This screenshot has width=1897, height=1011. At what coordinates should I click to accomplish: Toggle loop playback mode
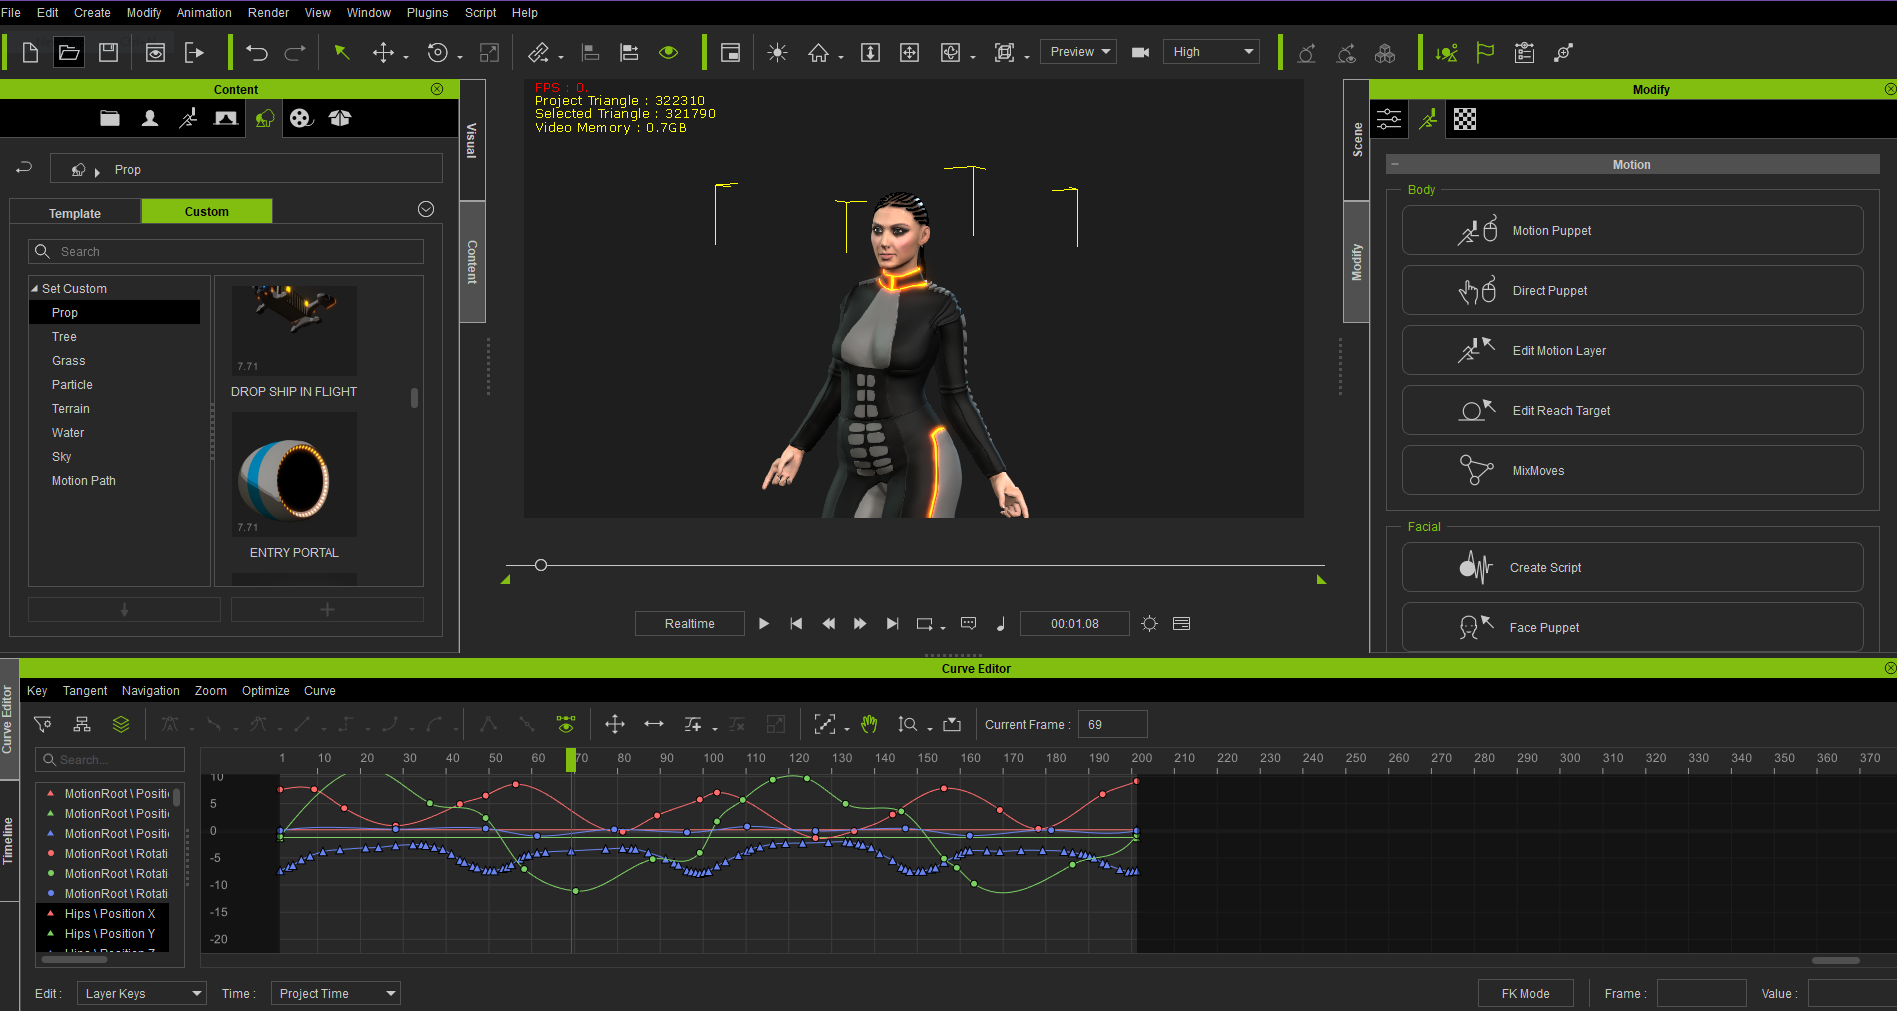925,624
